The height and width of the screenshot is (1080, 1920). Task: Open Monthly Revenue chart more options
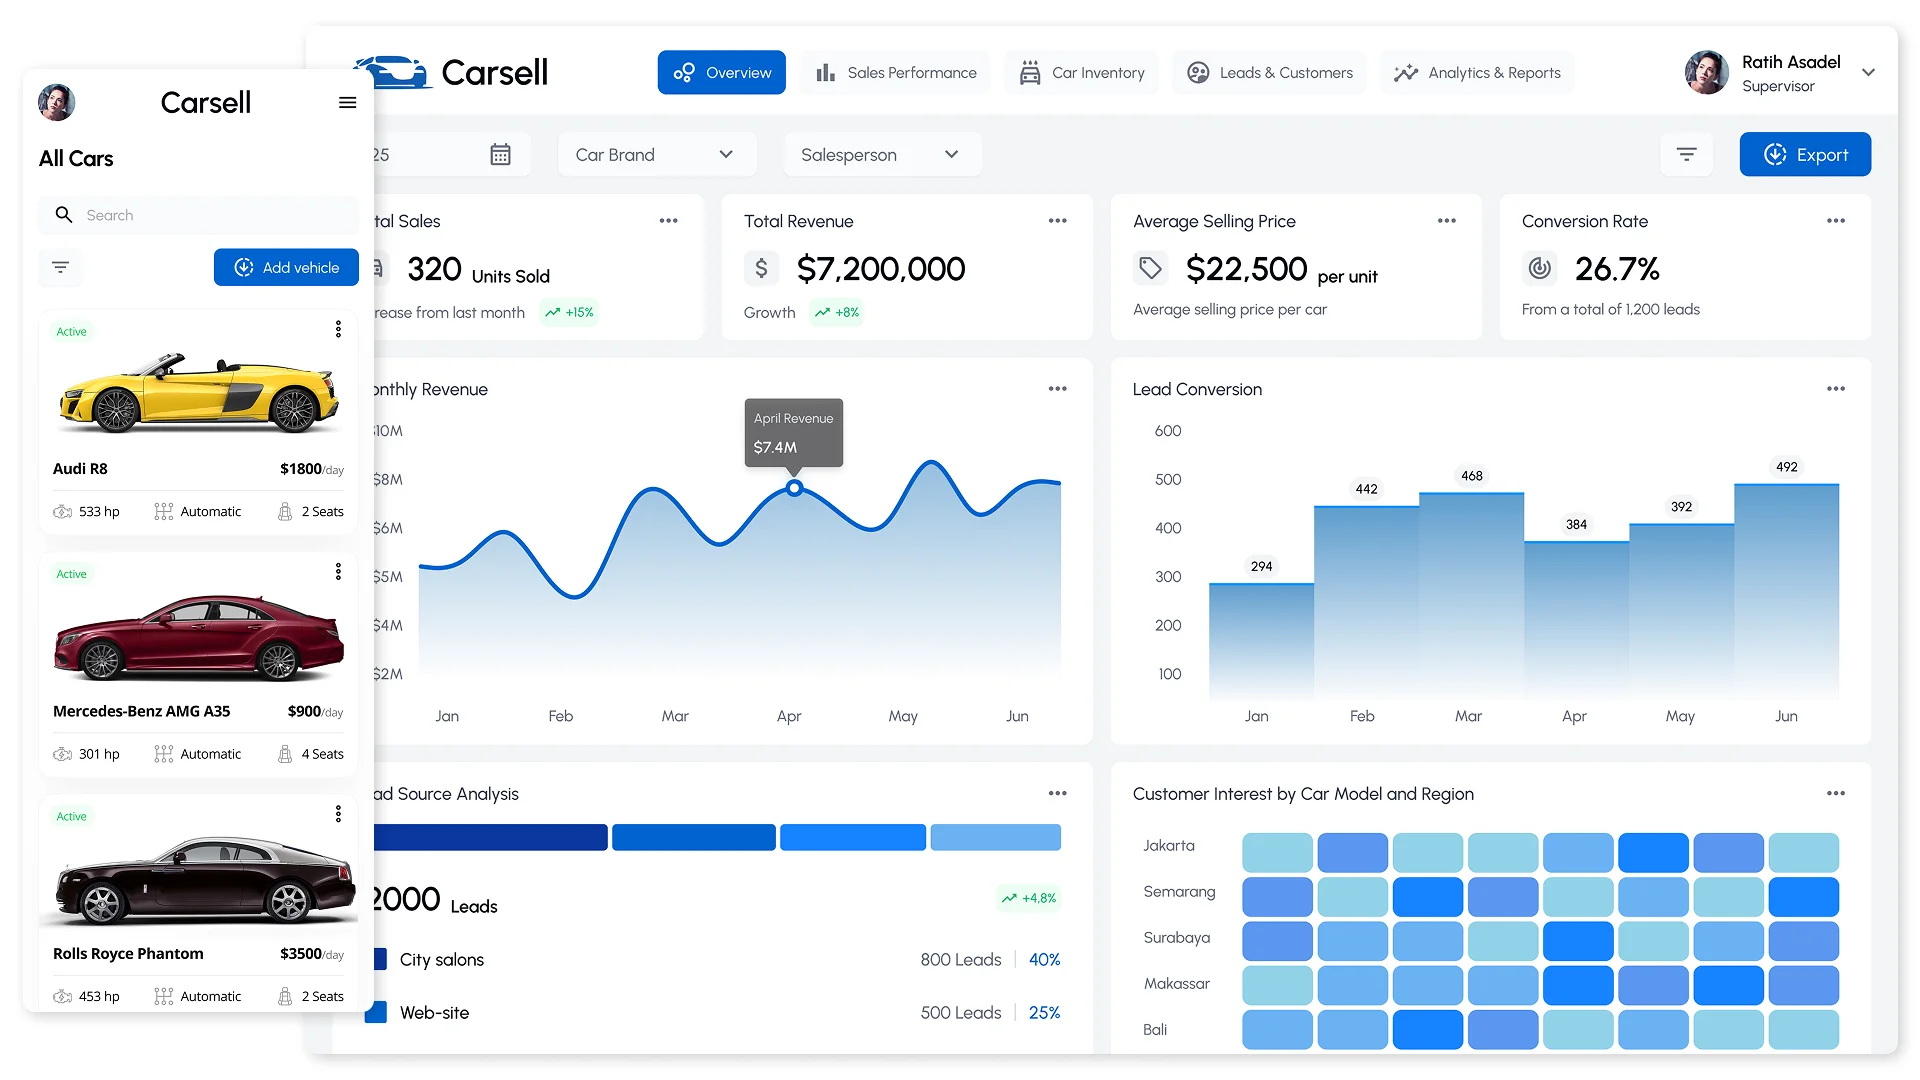point(1058,389)
